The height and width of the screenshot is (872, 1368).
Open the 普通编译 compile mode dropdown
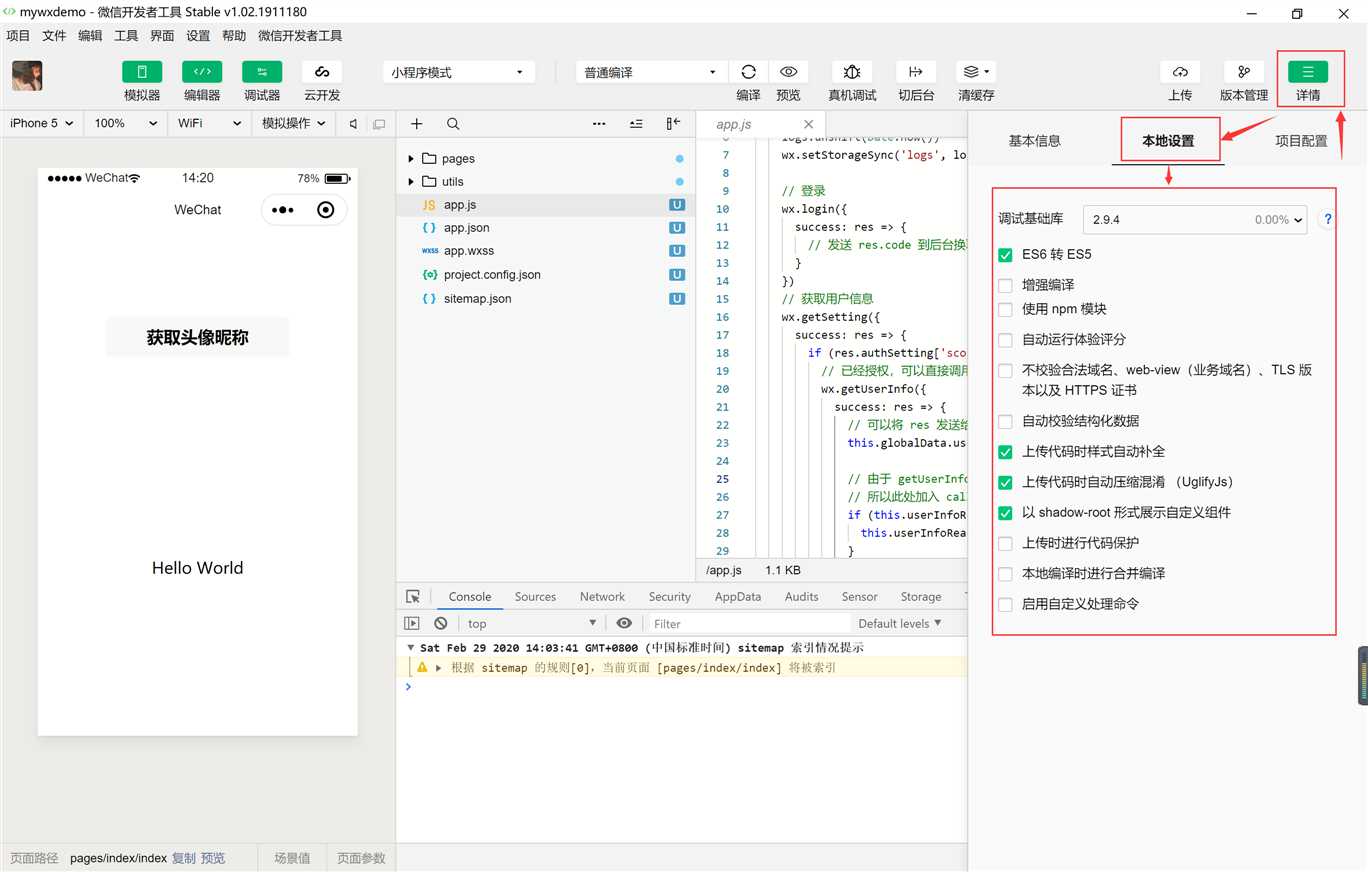click(651, 72)
